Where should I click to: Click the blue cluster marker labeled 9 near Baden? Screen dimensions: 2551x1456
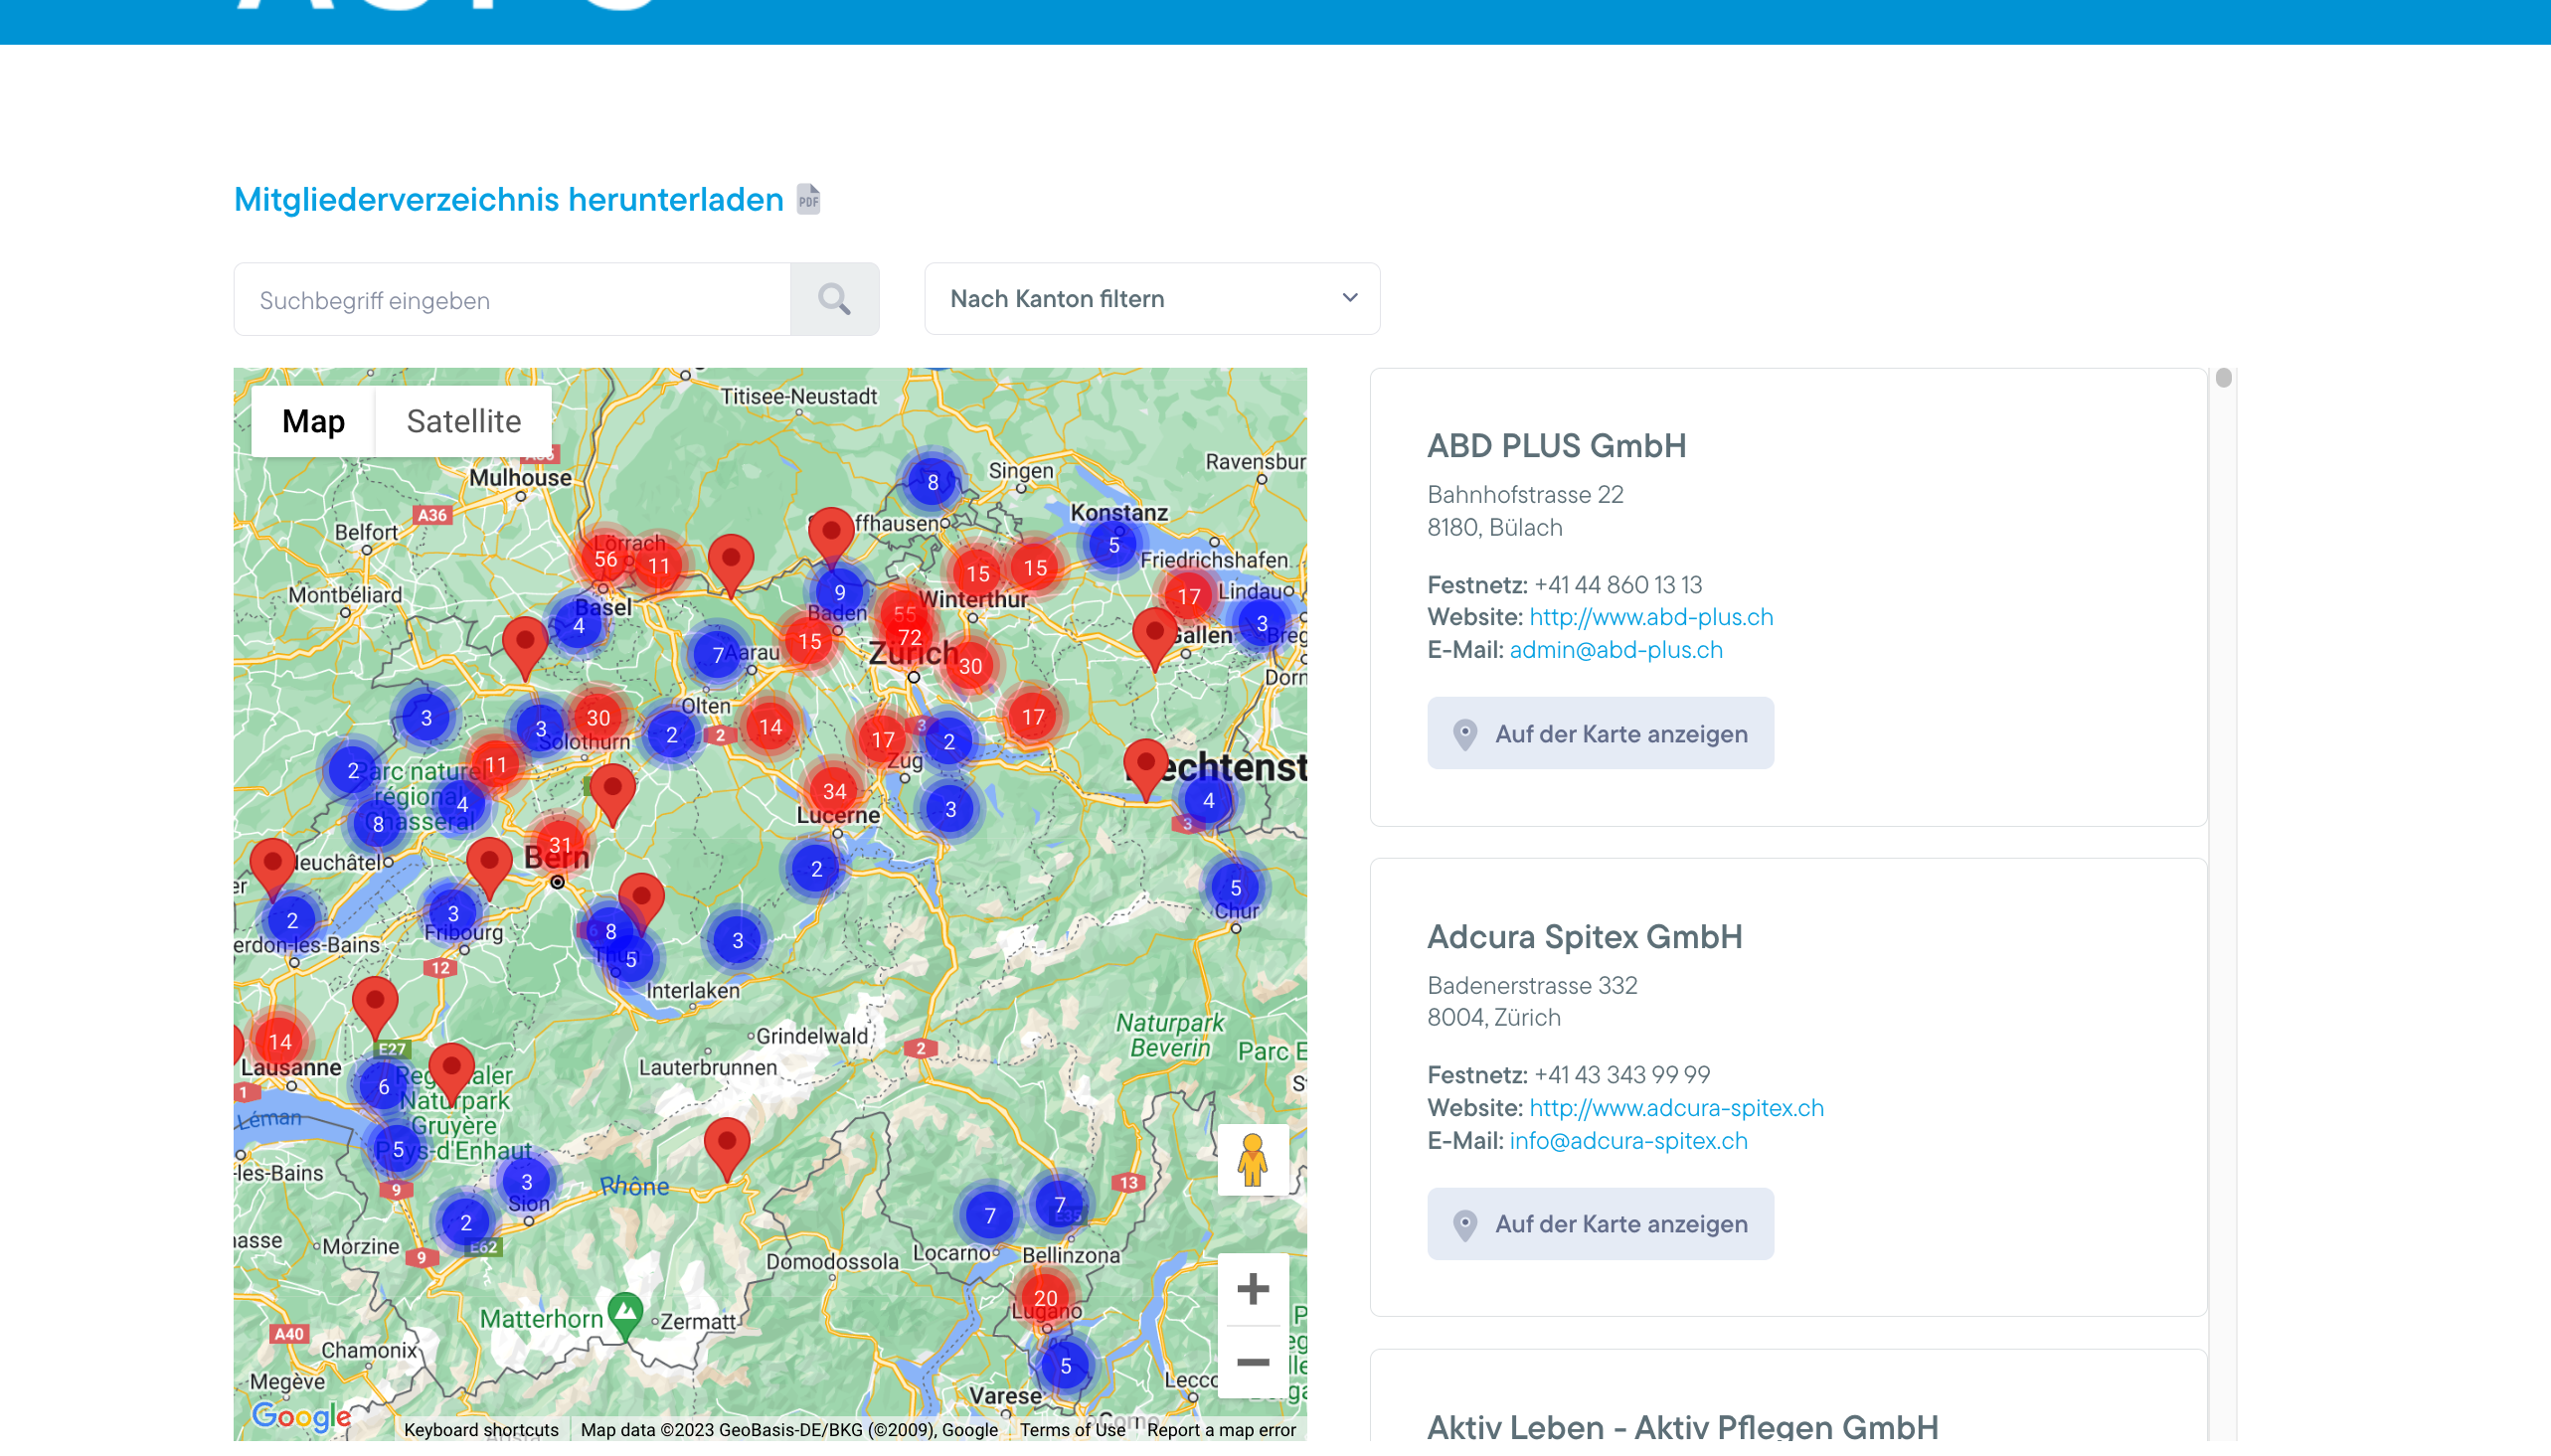[839, 592]
